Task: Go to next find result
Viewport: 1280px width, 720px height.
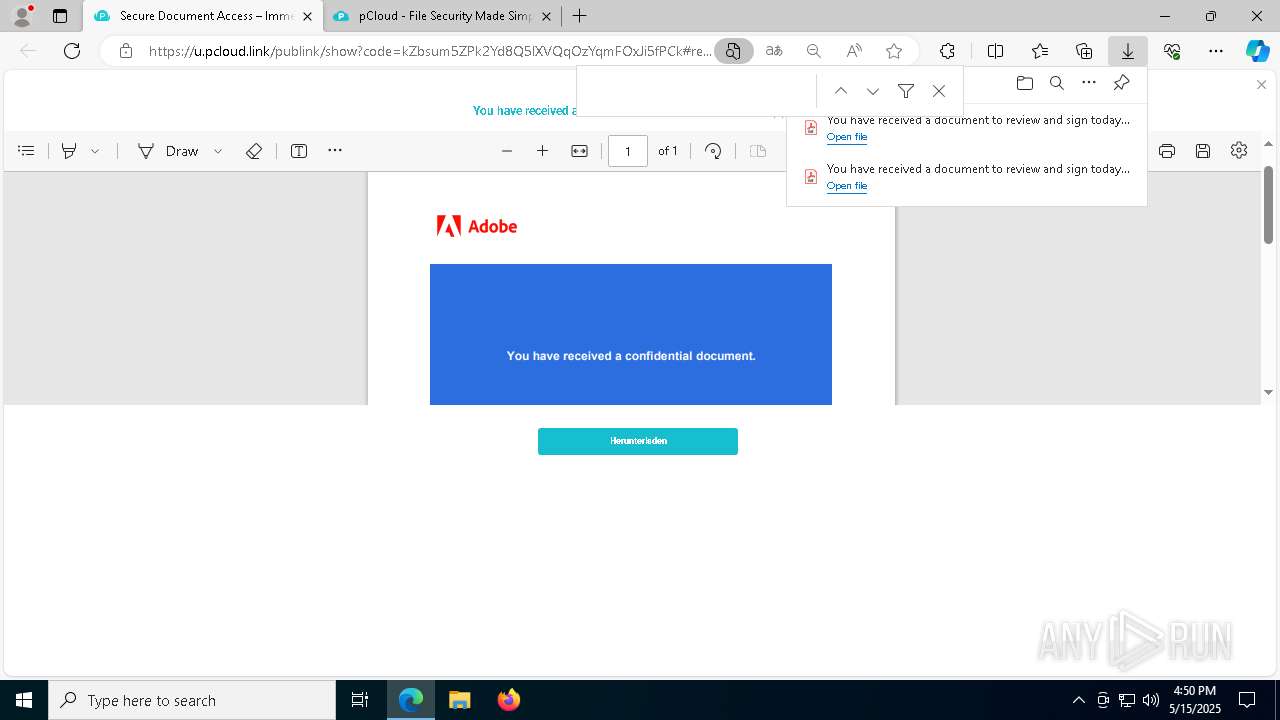Action: pyautogui.click(x=873, y=91)
